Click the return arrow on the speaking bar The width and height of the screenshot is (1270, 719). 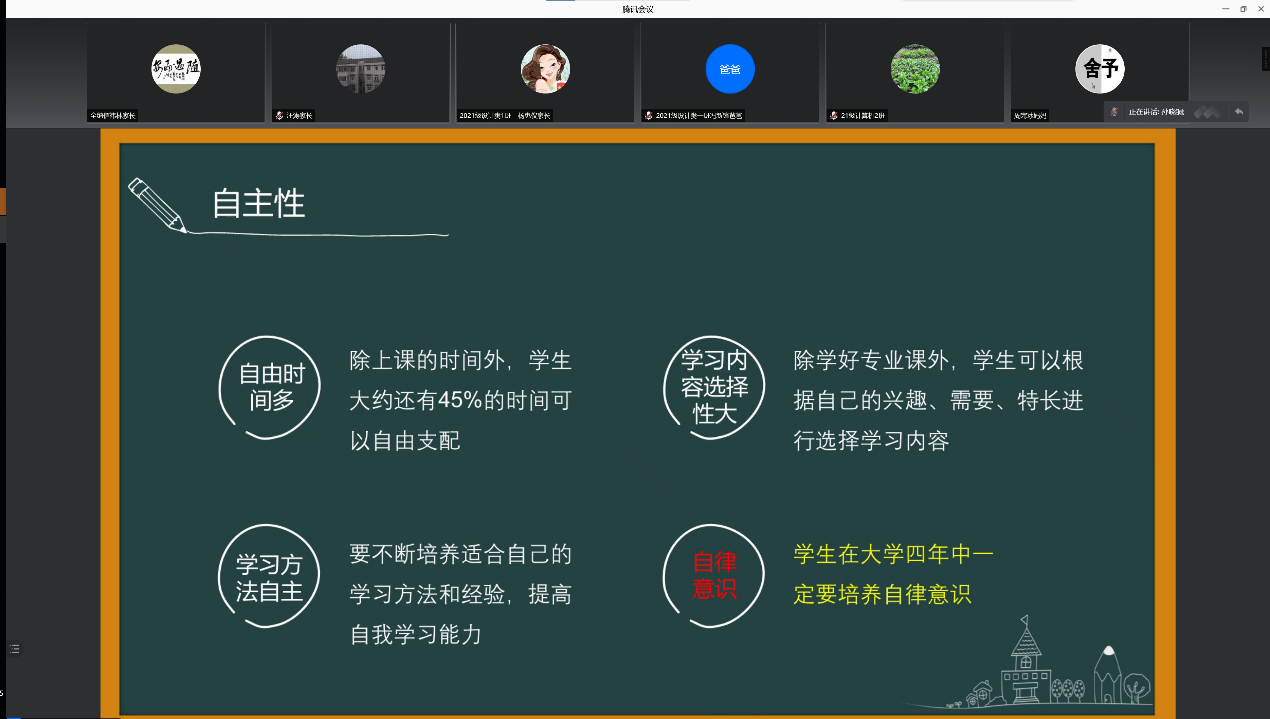(1239, 112)
